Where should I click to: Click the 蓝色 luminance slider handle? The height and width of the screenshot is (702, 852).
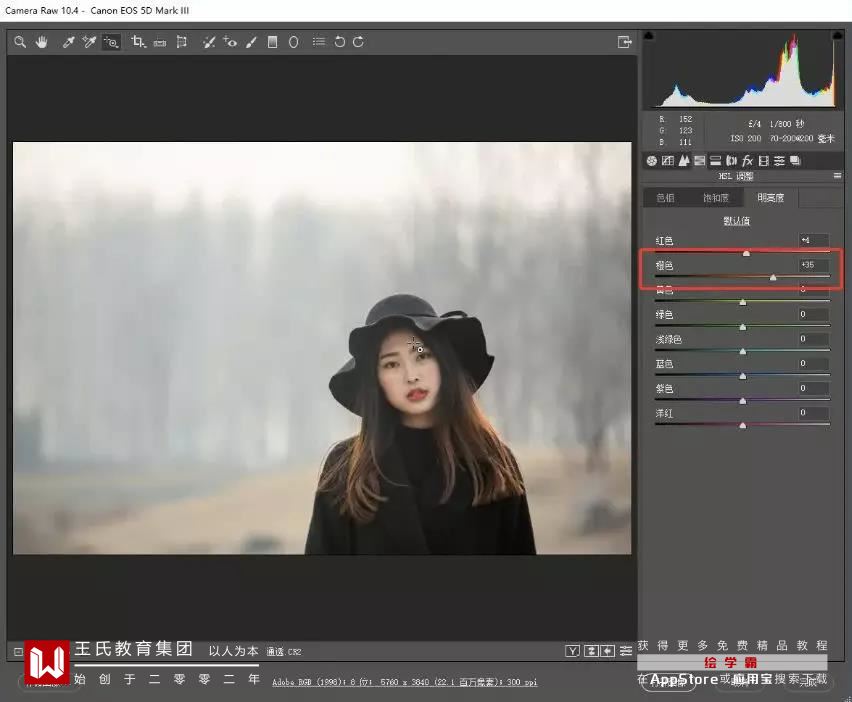point(743,376)
